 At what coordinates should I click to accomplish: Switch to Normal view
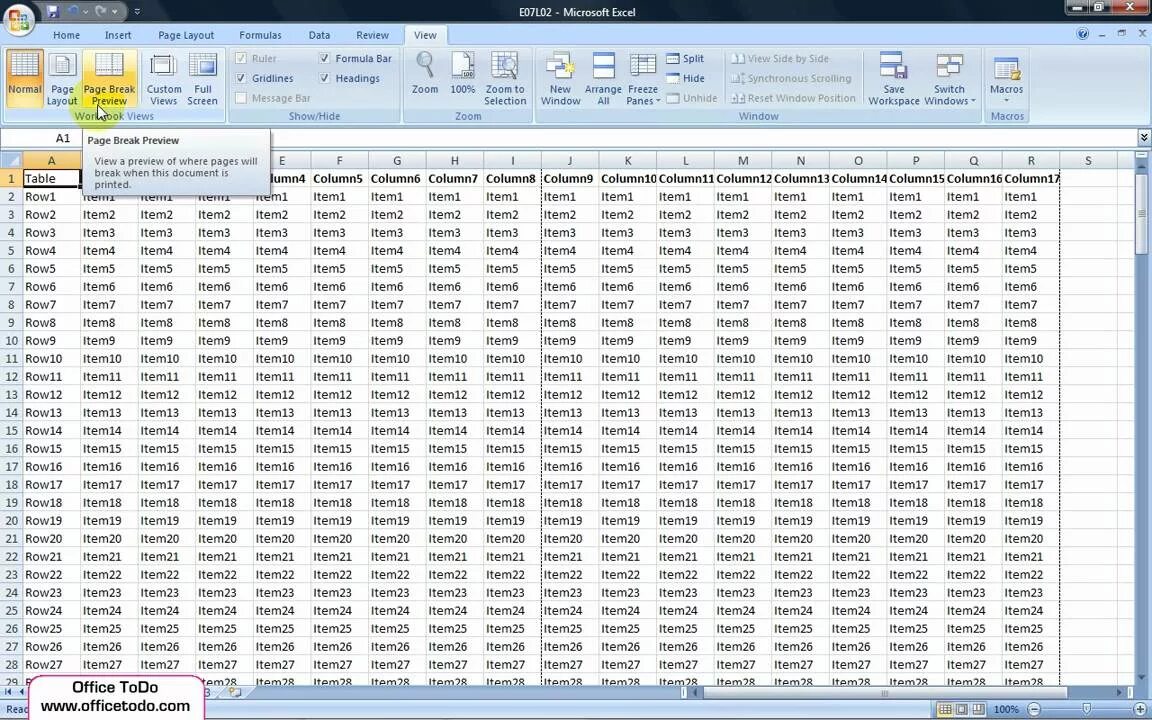pos(24,79)
